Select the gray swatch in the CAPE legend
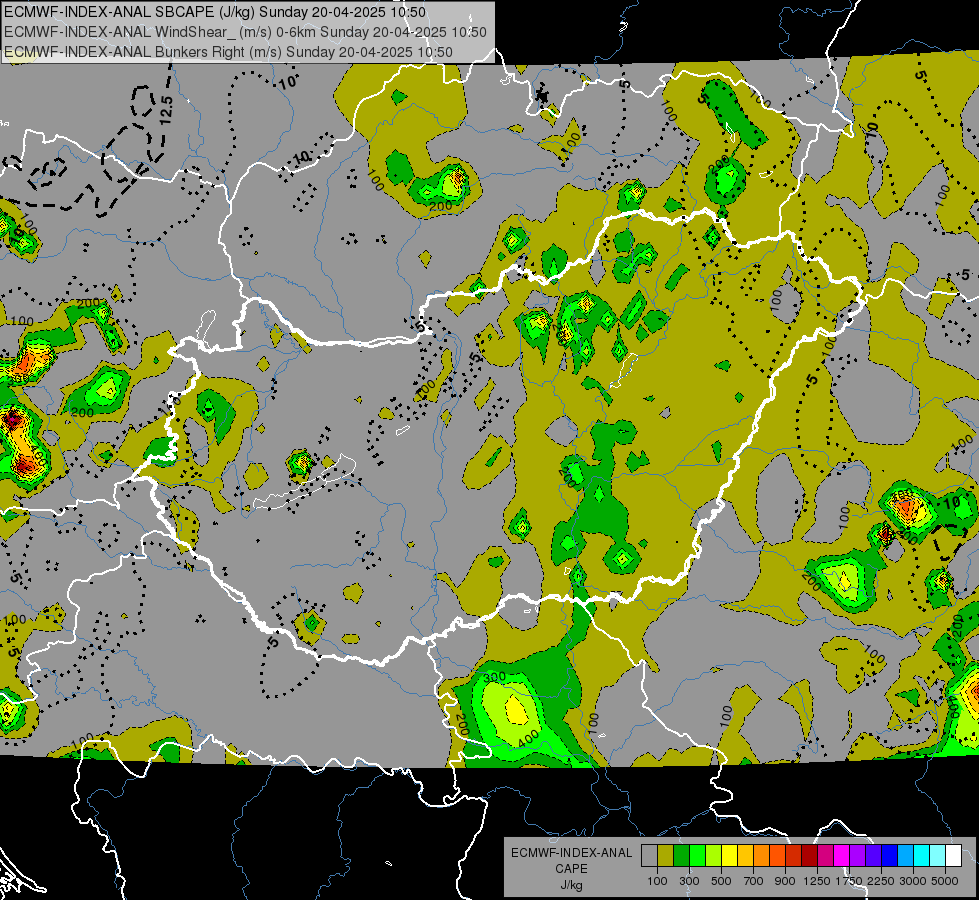Viewport: 979px width, 900px height. (x=649, y=856)
